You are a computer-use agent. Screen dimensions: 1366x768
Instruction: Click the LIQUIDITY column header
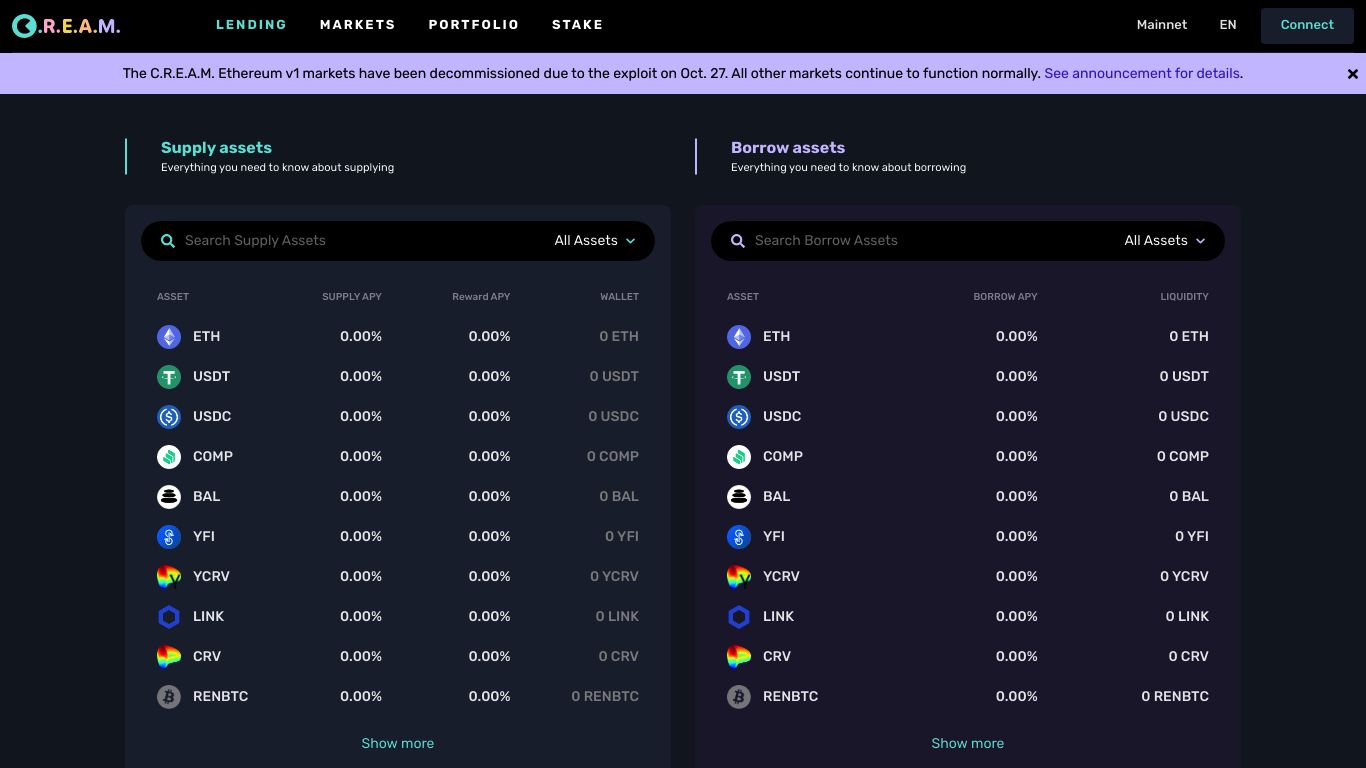pyautogui.click(x=1185, y=297)
